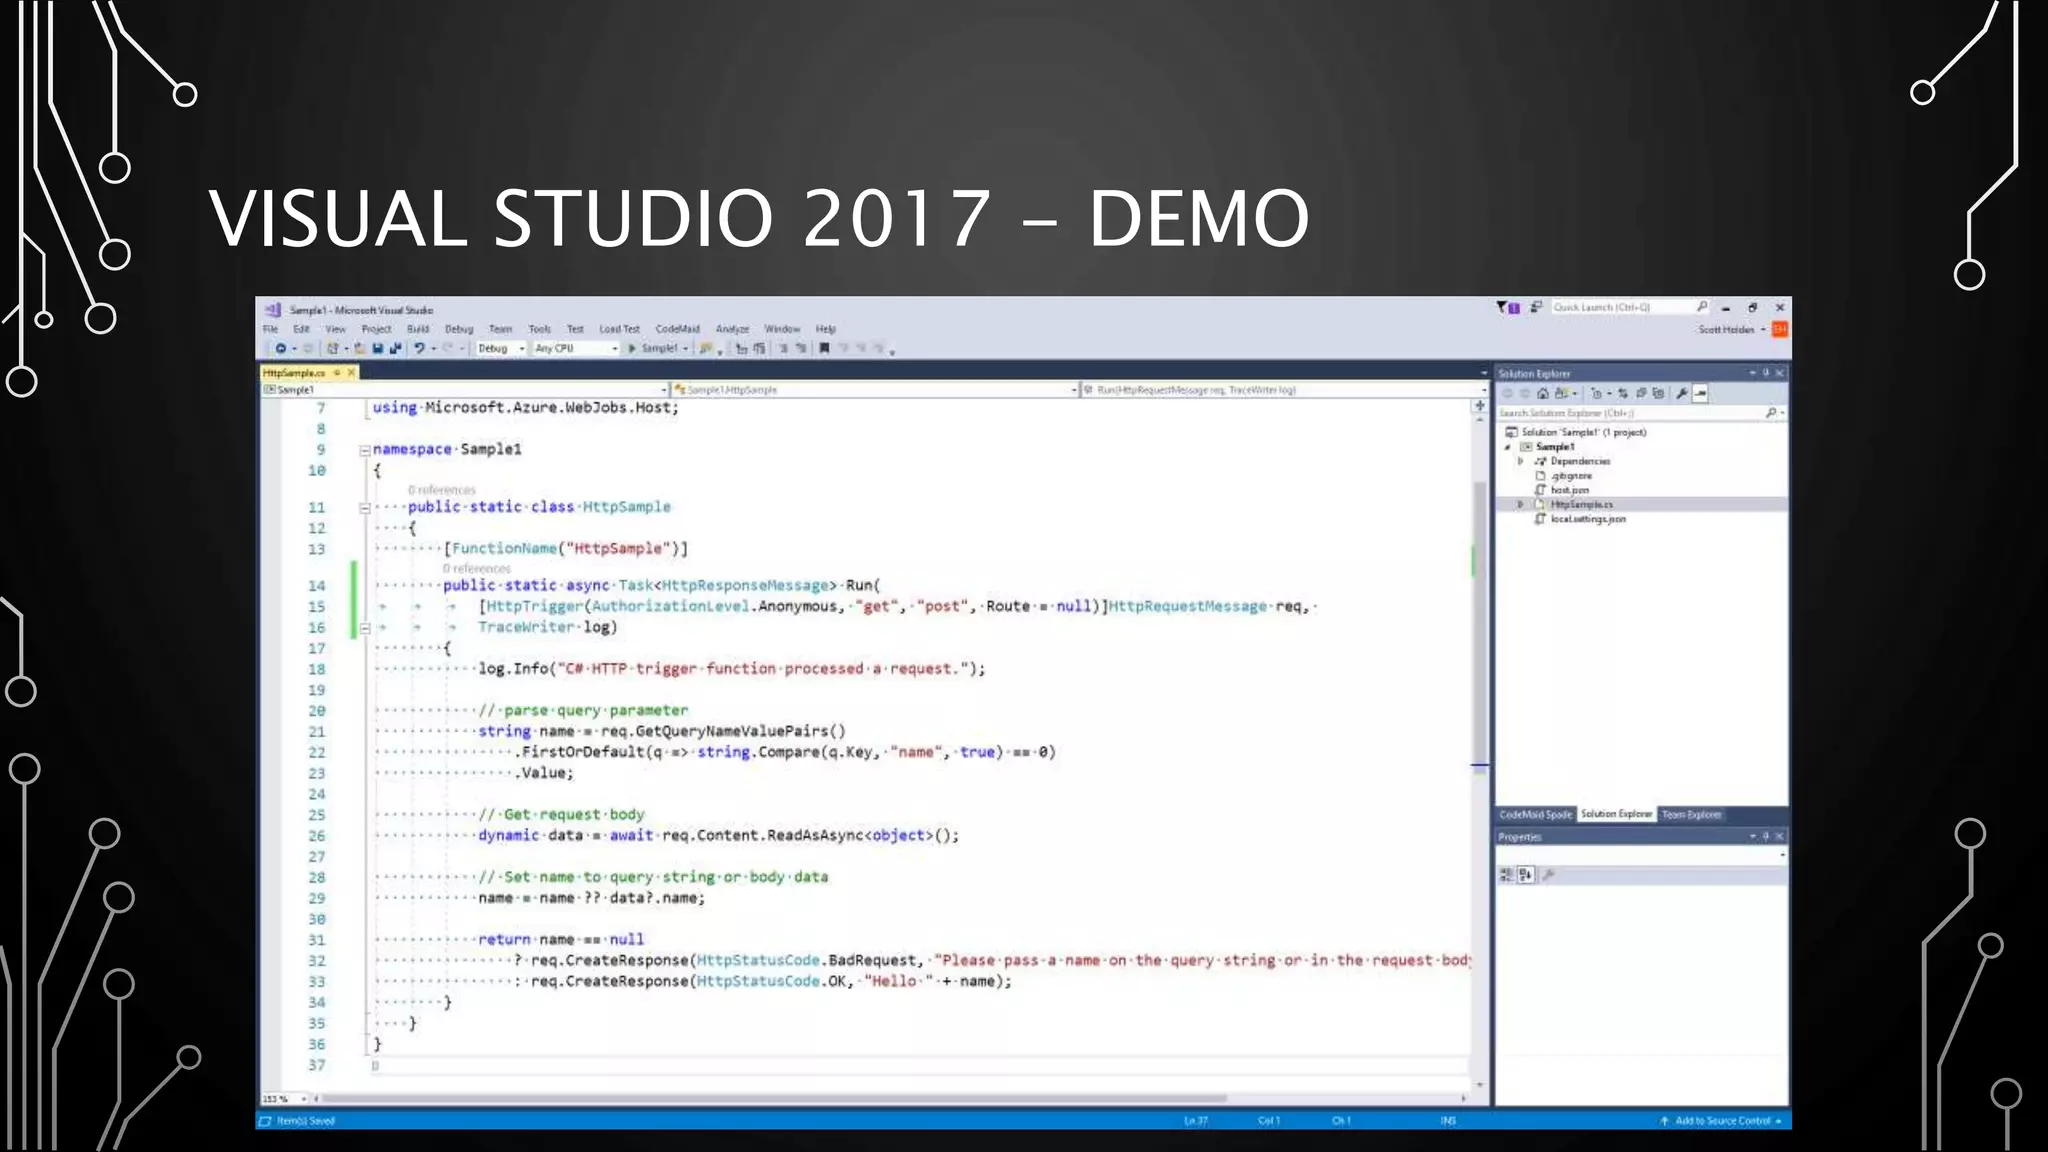Click the Navigate Backward toolbar icon
This screenshot has height=1152, width=2048.
(281, 348)
